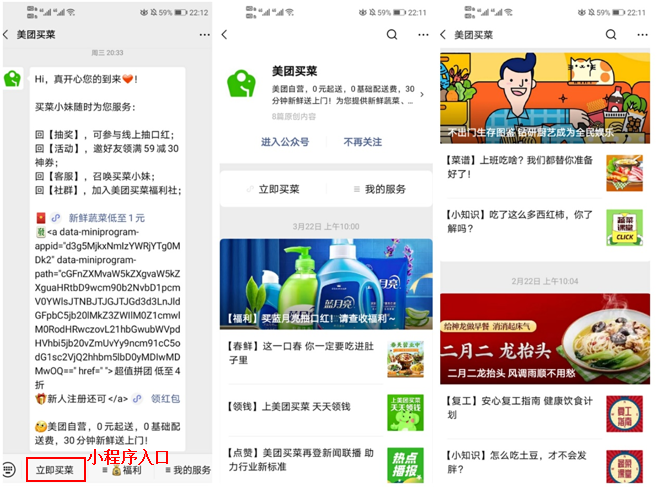Select 我的服务 in the profile service menu
Screen dimensions: 656x495
click(380, 189)
